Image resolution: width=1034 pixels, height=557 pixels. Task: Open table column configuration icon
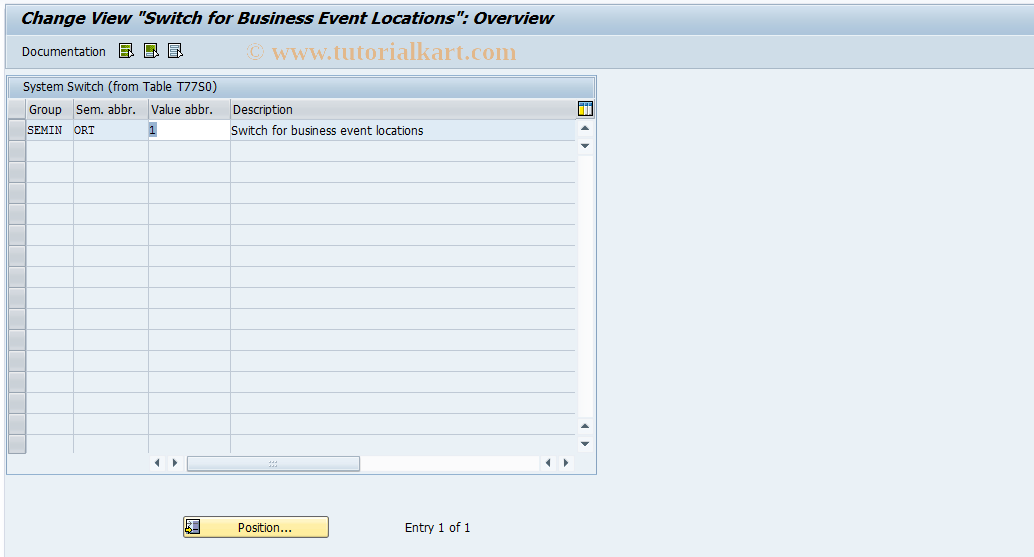[585, 109]
